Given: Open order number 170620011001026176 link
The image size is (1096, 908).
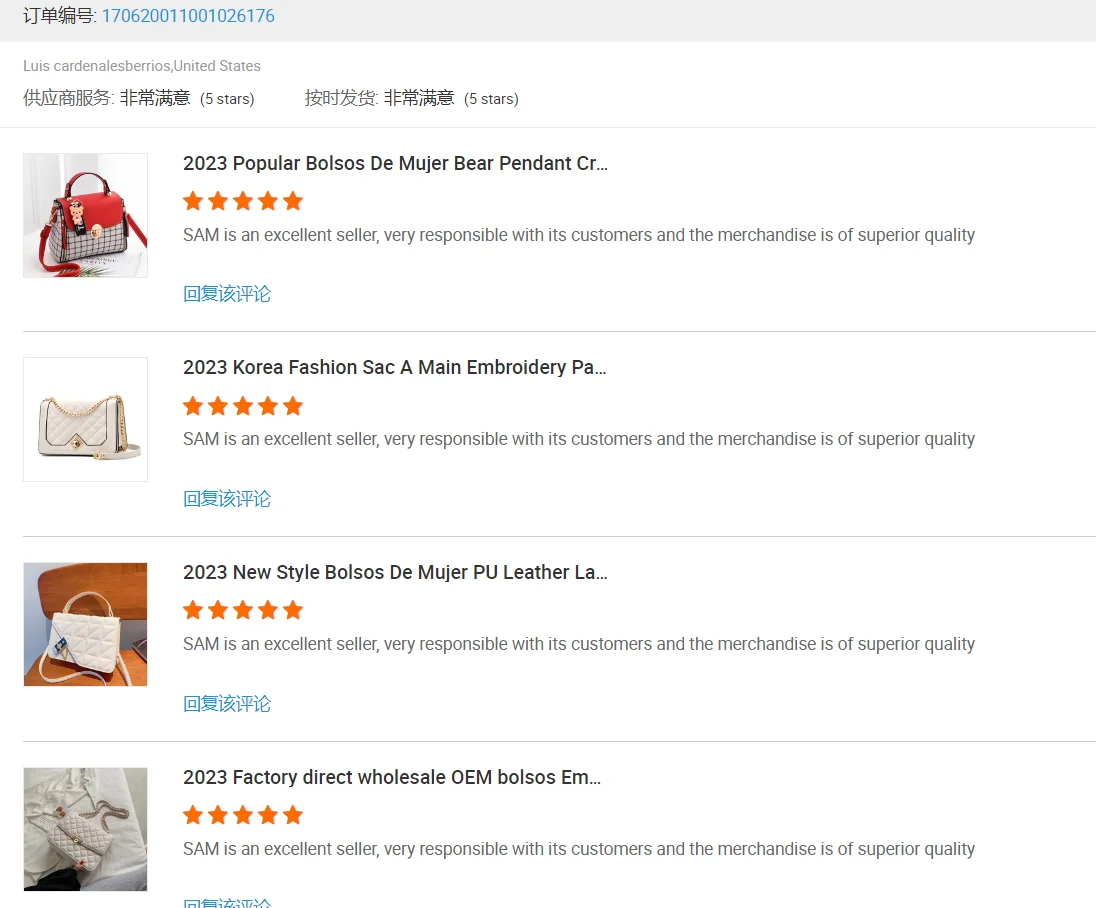Looking at the screenshot, I should [188, 16].
